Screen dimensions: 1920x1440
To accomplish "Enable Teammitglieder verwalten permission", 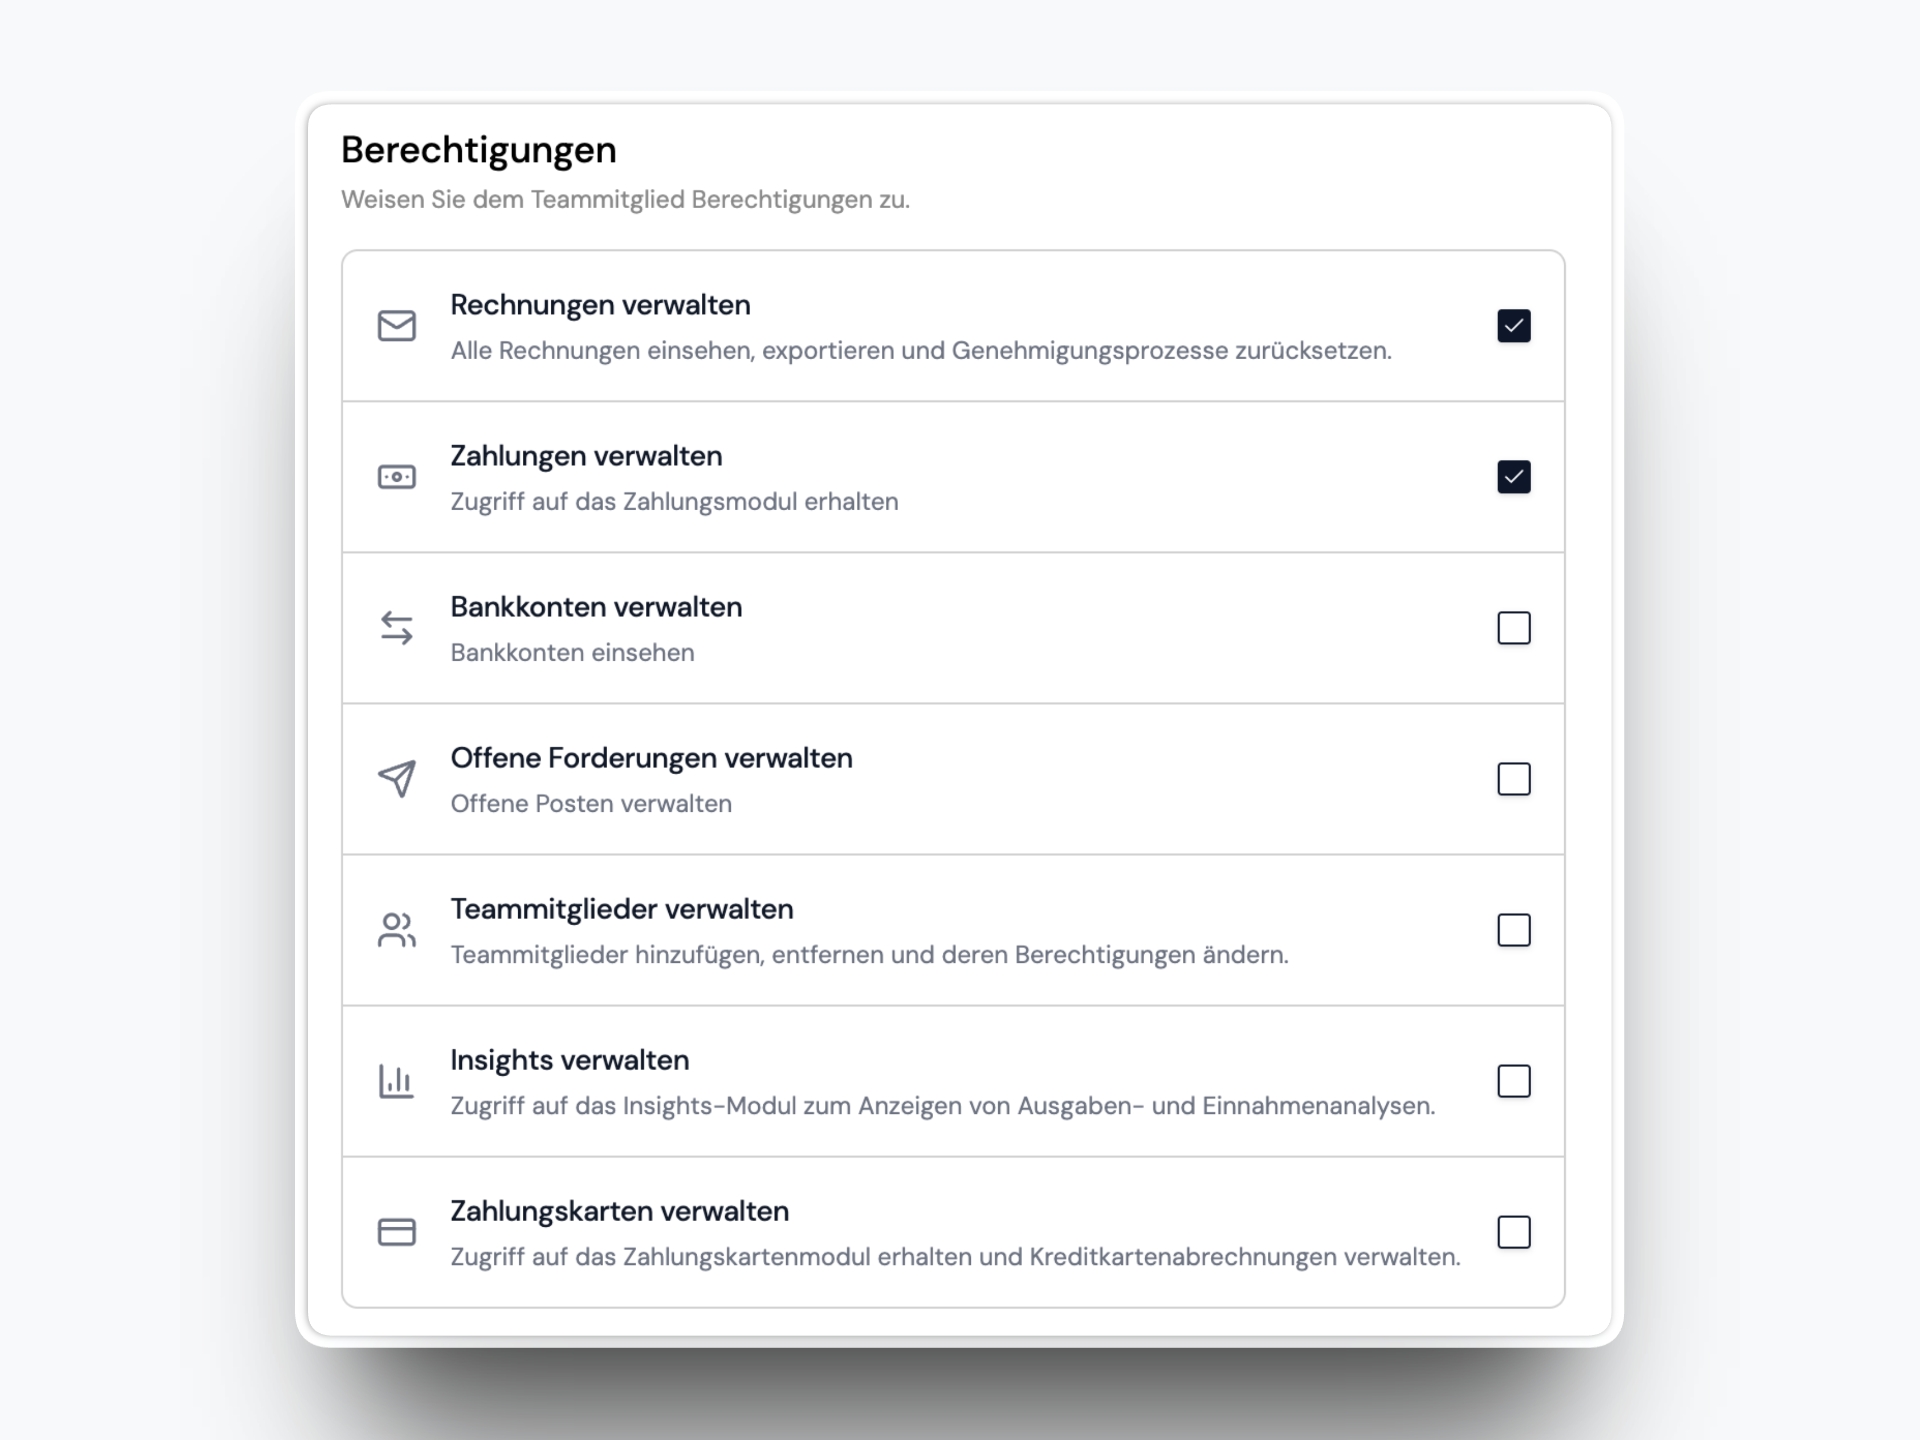I will (x=1514, y=931).
